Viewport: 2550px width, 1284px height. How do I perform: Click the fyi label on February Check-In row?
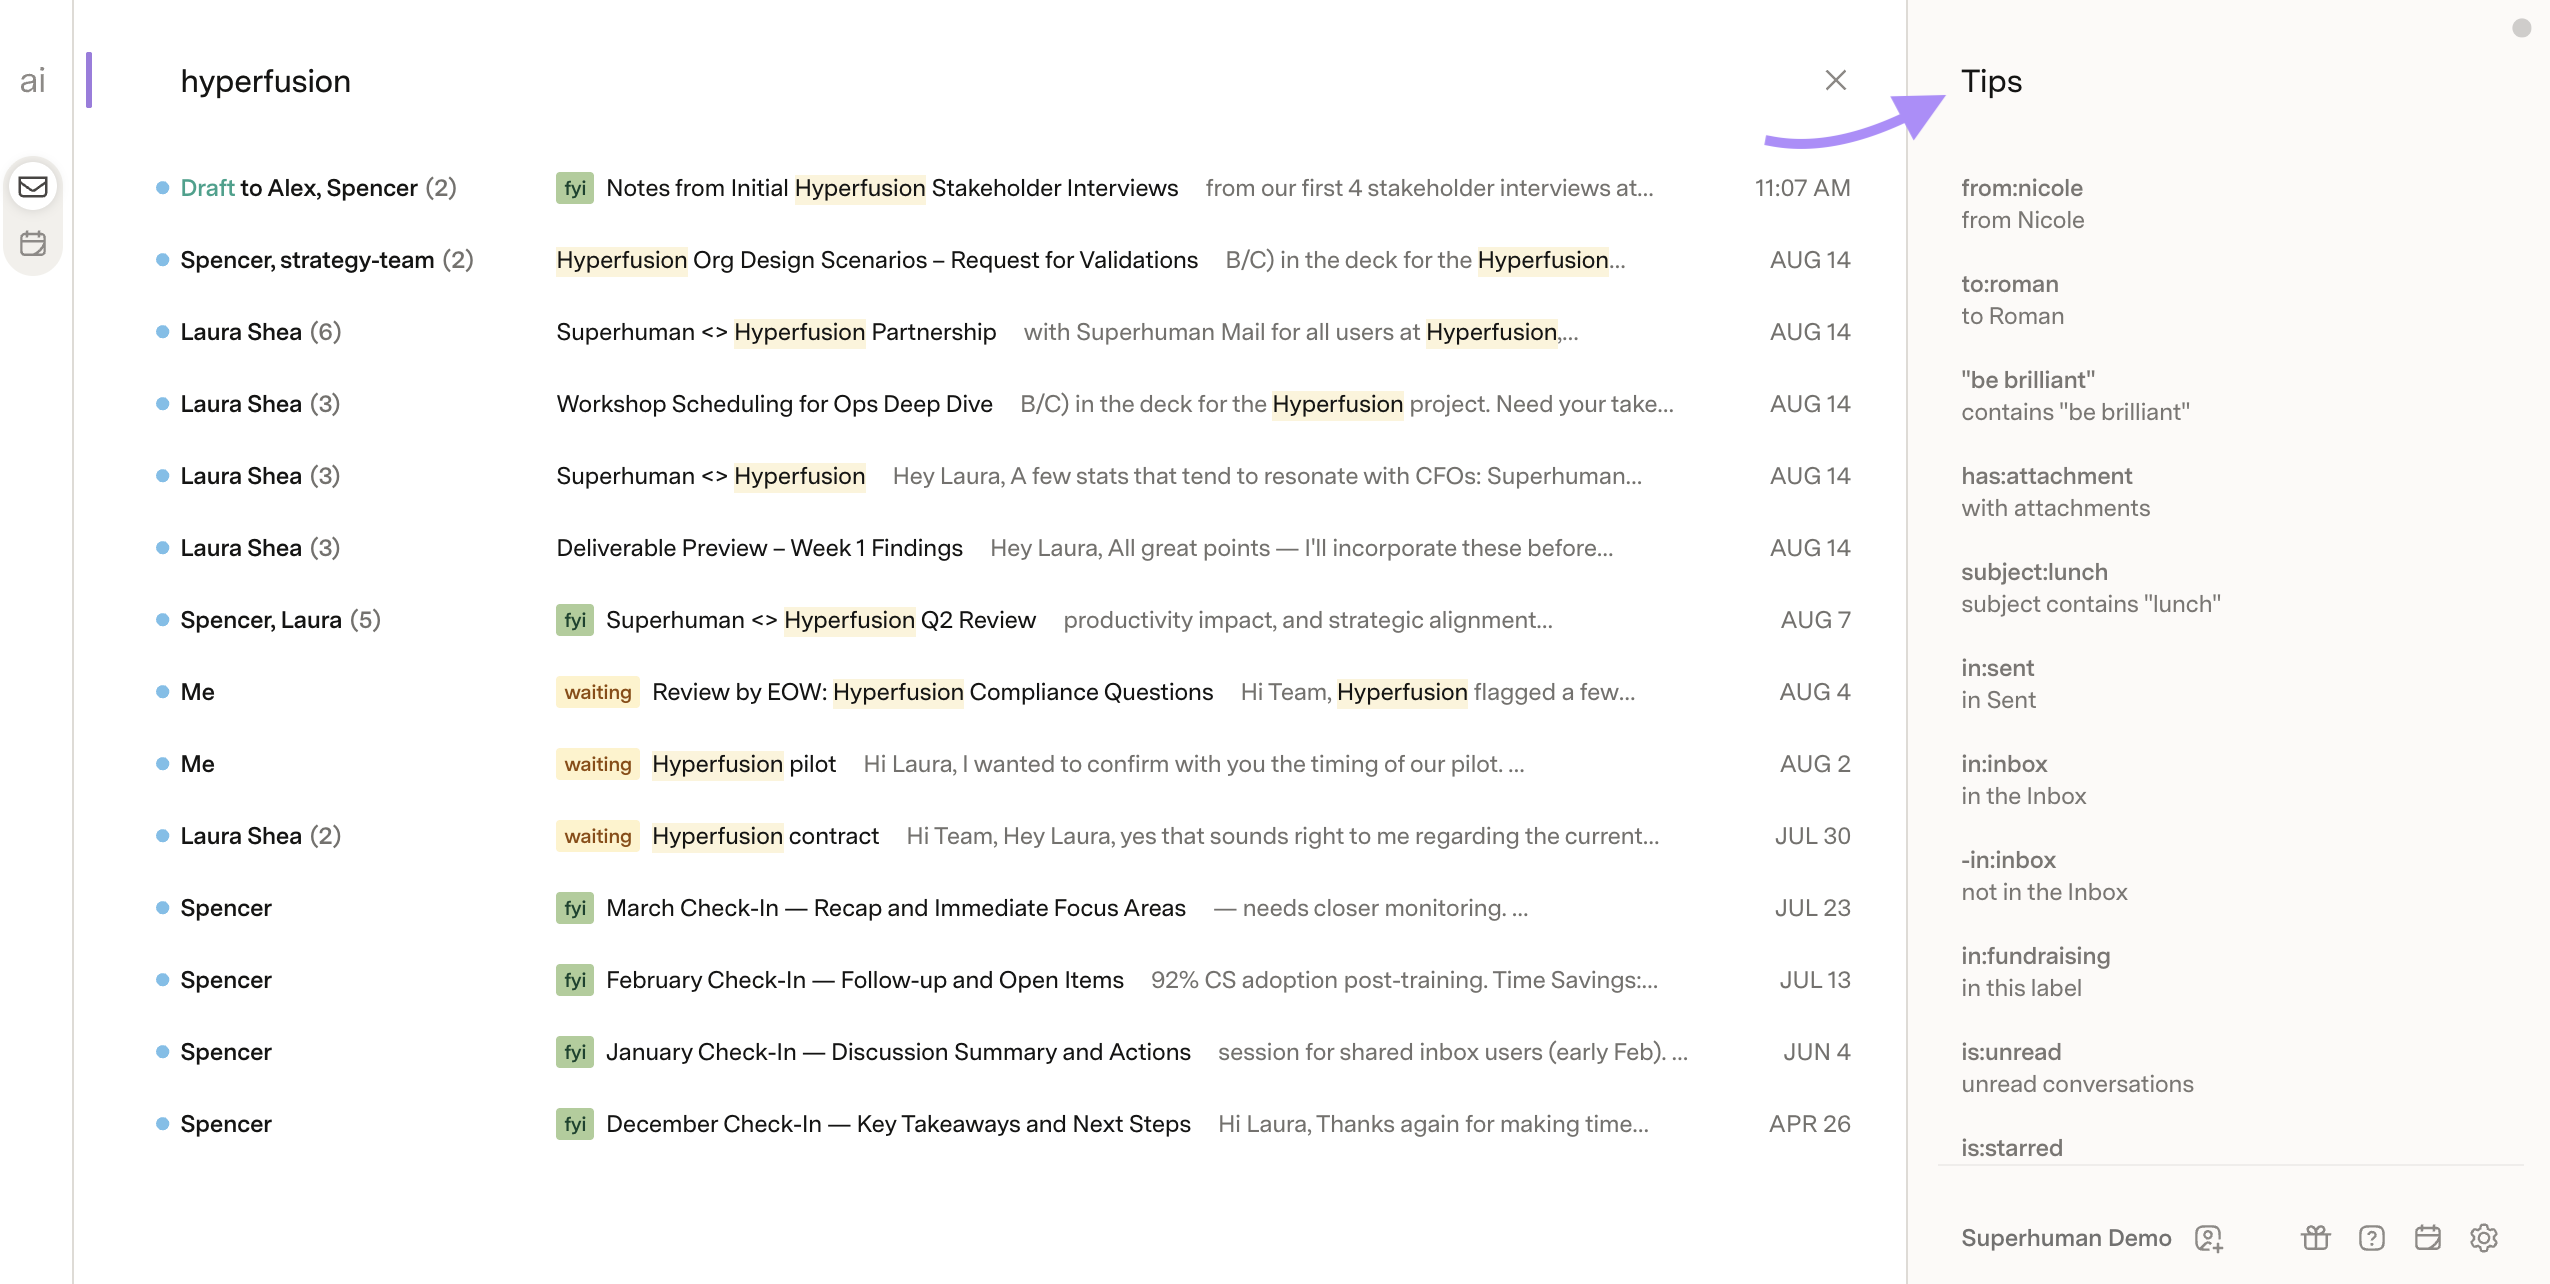coord(575,980)
